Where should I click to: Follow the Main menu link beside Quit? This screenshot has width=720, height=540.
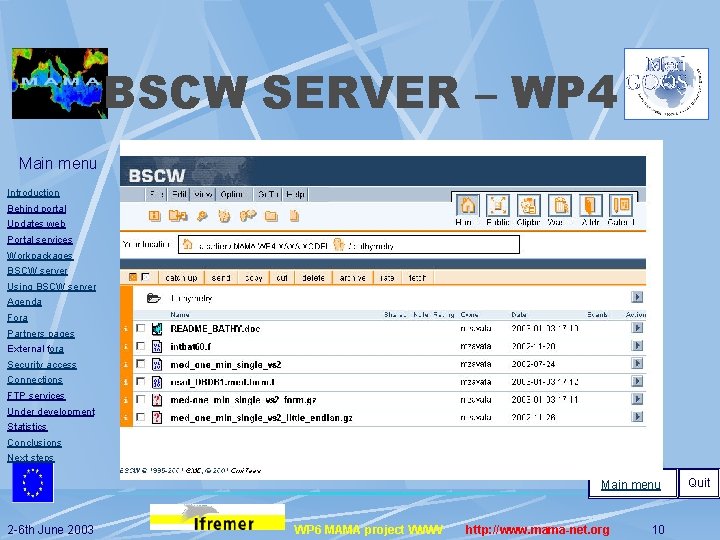pyautogui.click(x=630, y=484)
